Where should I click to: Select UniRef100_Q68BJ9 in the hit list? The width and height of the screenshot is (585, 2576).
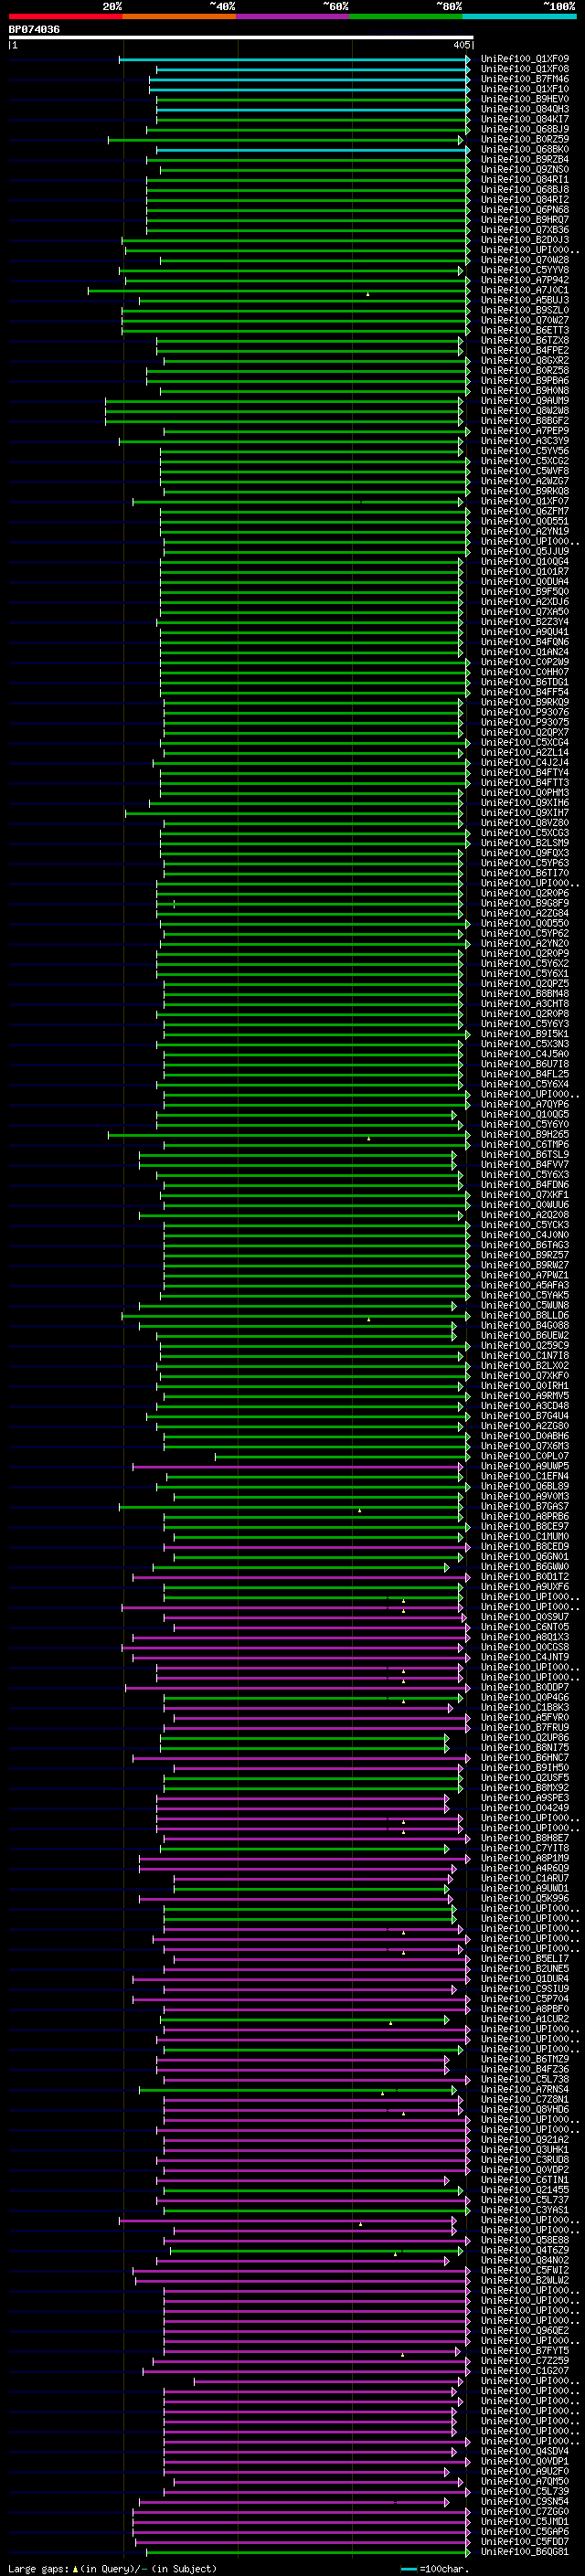525,129
